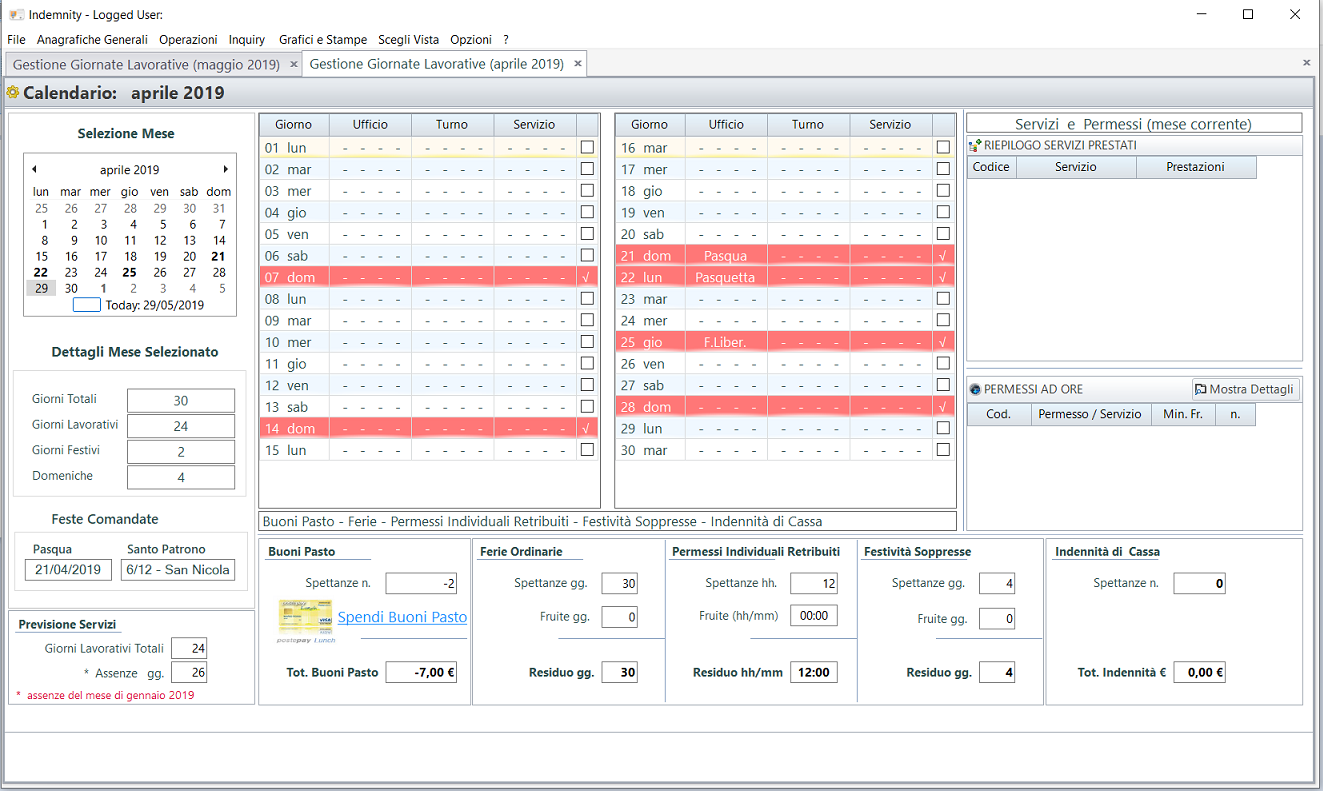The height and width of the screenshot is (791, 1323).
Task: Go to previous month in mini calendar
Action: (34, 169)
